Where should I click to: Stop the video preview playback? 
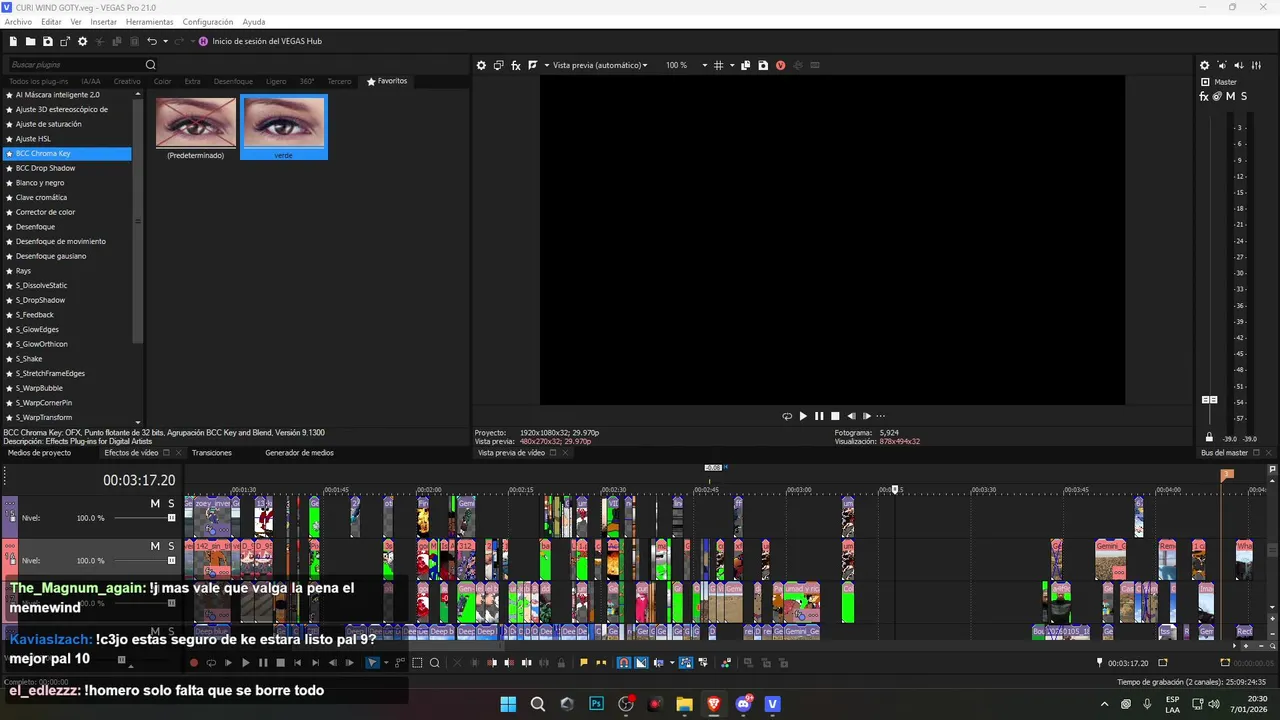click(835, 416)
